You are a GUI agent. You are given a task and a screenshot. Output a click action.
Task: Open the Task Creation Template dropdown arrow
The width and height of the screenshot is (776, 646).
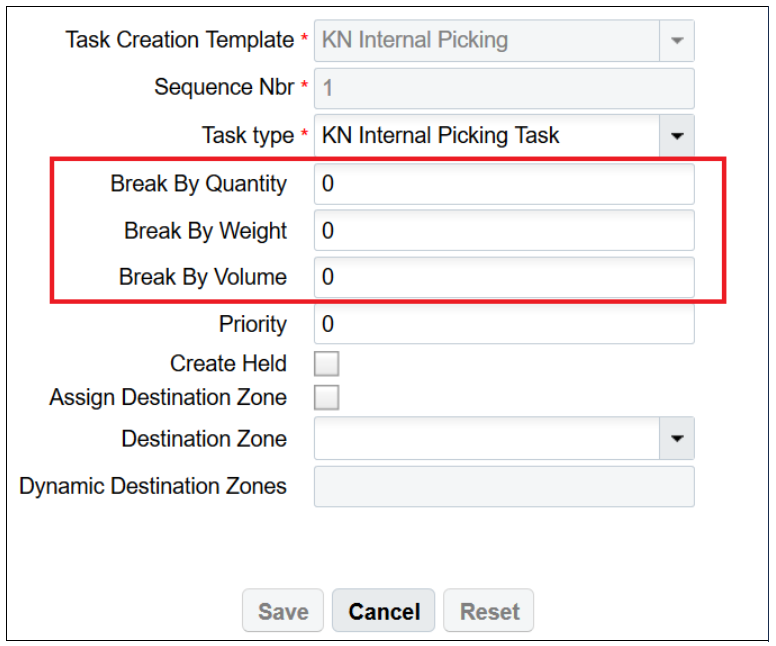pos(677,41)
